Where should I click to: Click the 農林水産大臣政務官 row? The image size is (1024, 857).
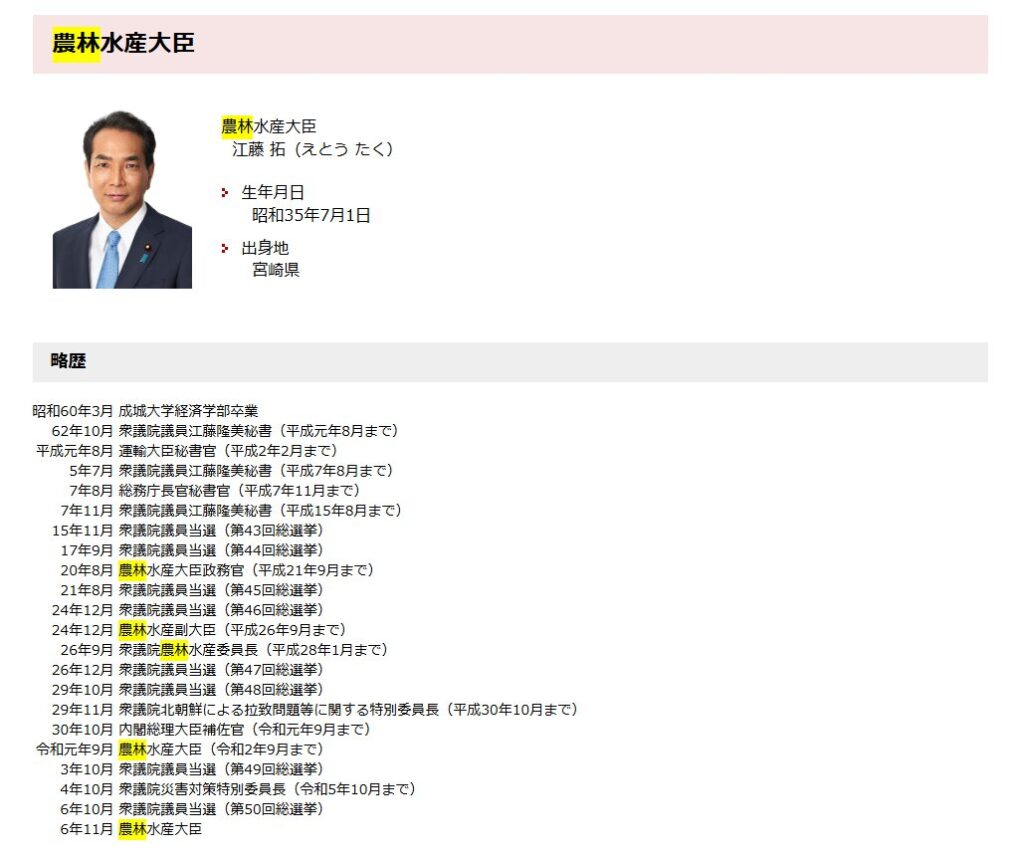point(217,570)
